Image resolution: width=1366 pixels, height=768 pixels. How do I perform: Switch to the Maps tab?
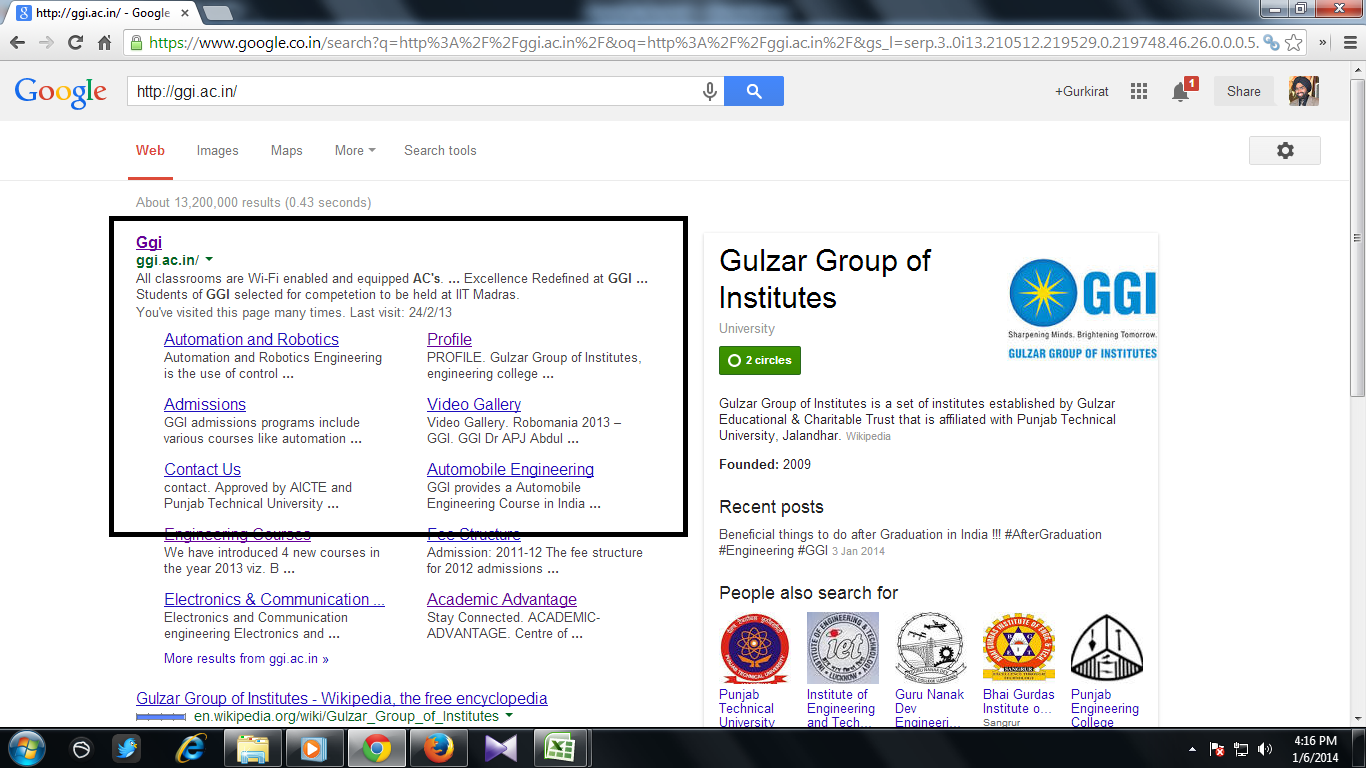click(x=286, y=150)
